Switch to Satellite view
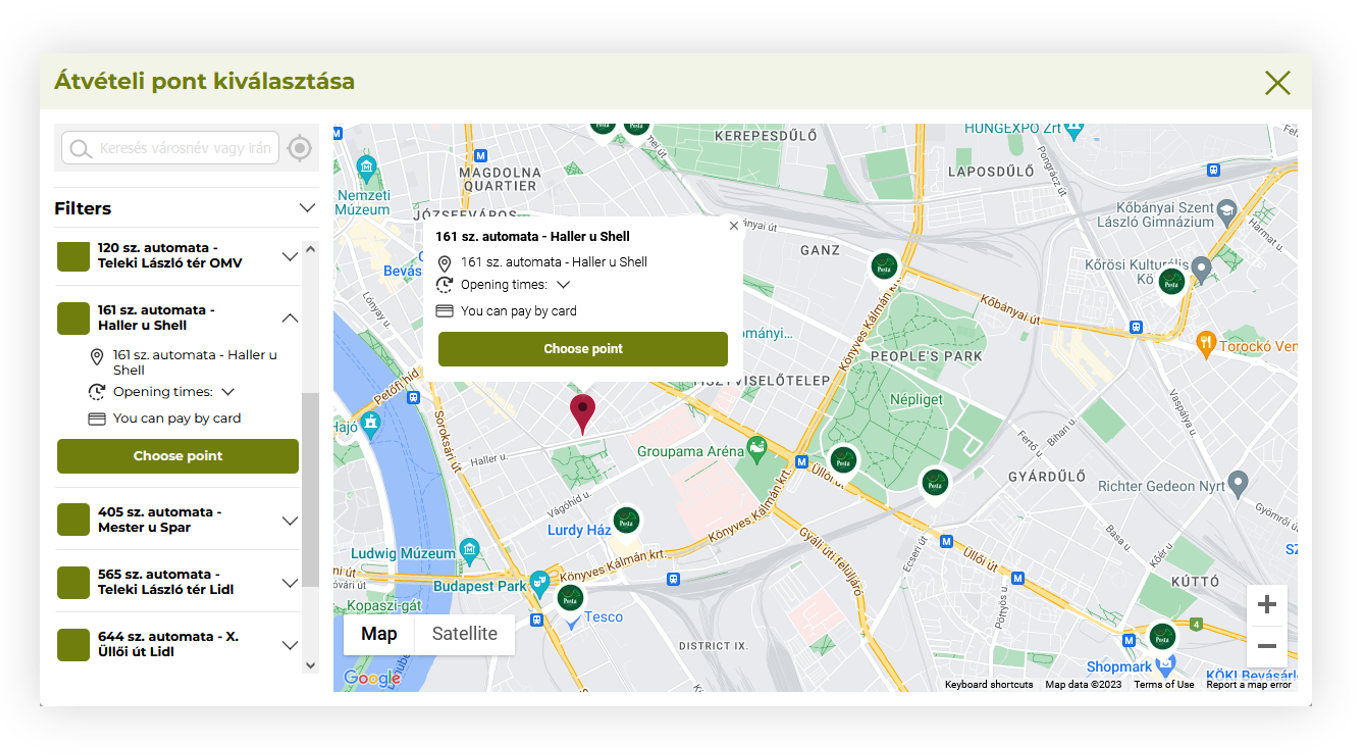 (464, 634)
